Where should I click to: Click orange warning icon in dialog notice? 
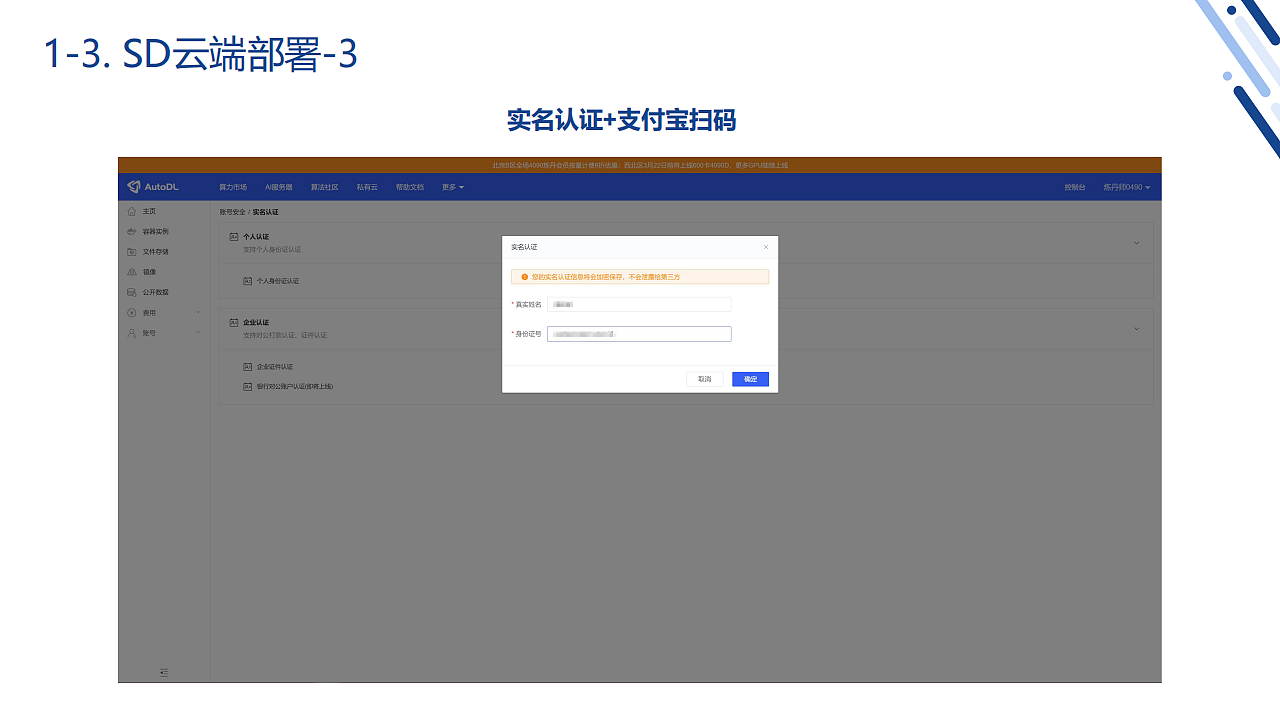click(524, 277)
